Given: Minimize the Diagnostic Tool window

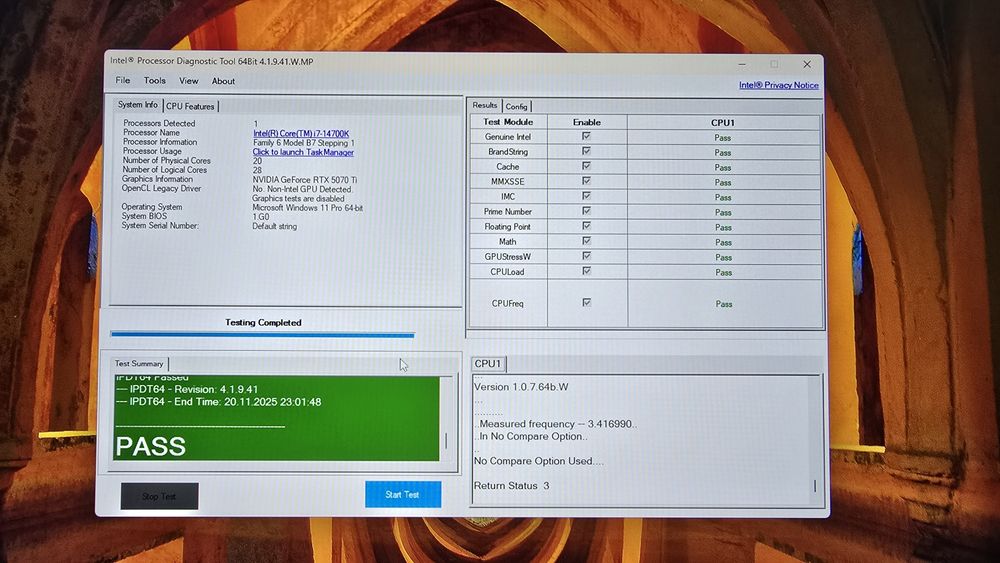Looking at the screenshot, I should coord(742,64).
